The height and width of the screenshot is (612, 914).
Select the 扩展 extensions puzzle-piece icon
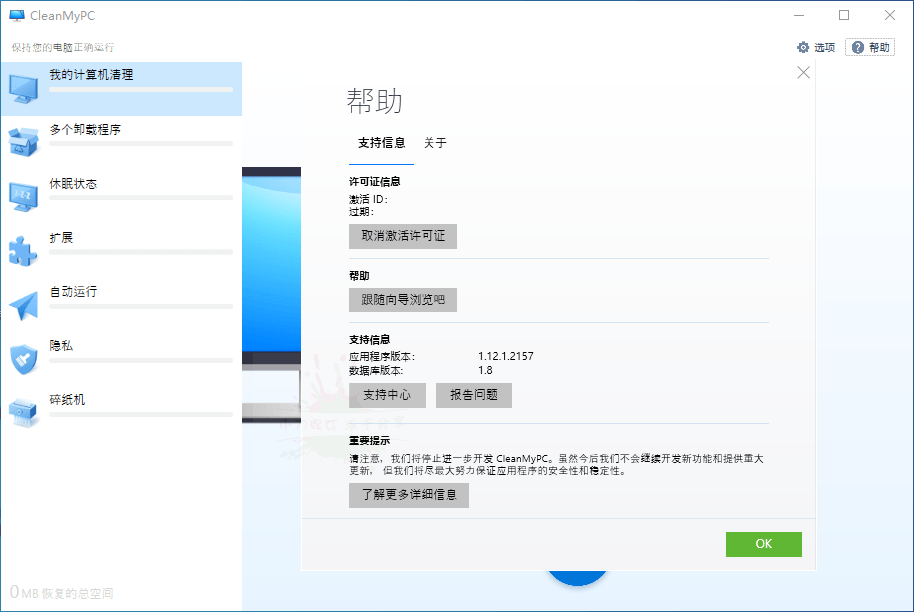23,250
